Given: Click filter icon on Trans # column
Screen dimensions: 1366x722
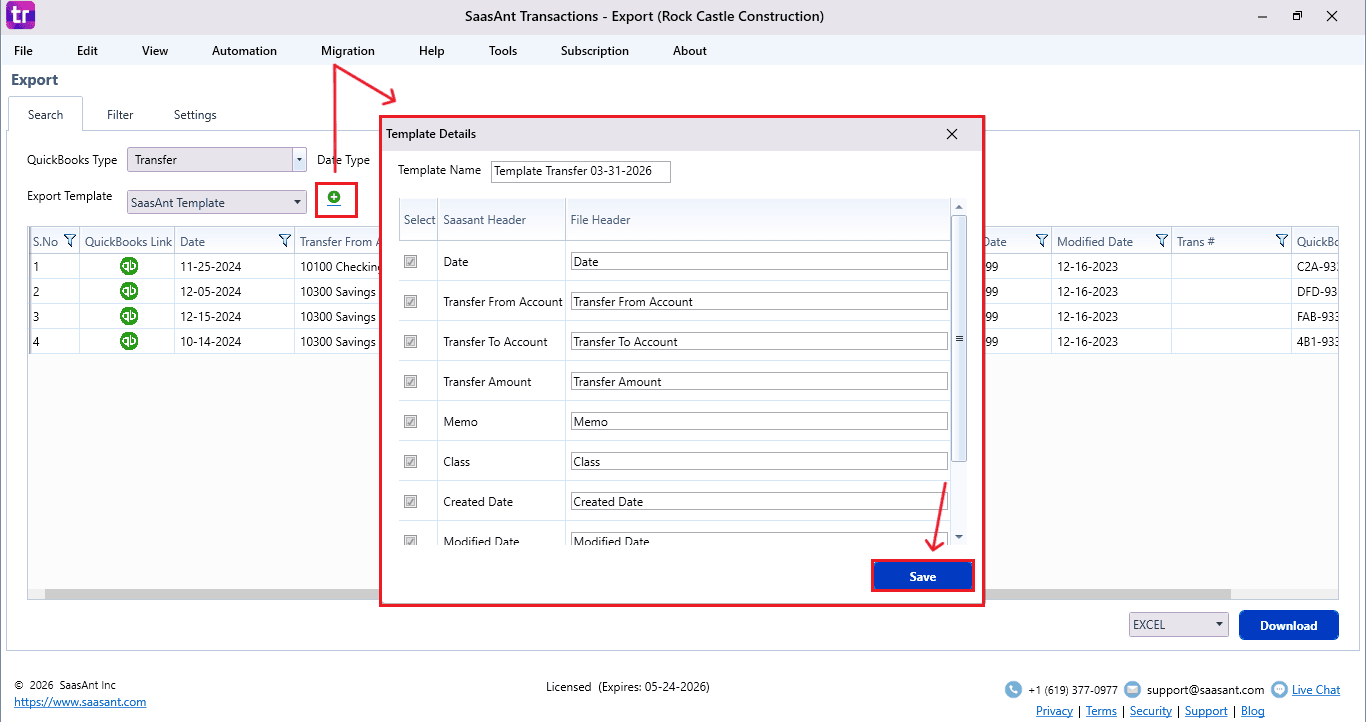Looking at the screenshot, I should [x=1281, y=241].
